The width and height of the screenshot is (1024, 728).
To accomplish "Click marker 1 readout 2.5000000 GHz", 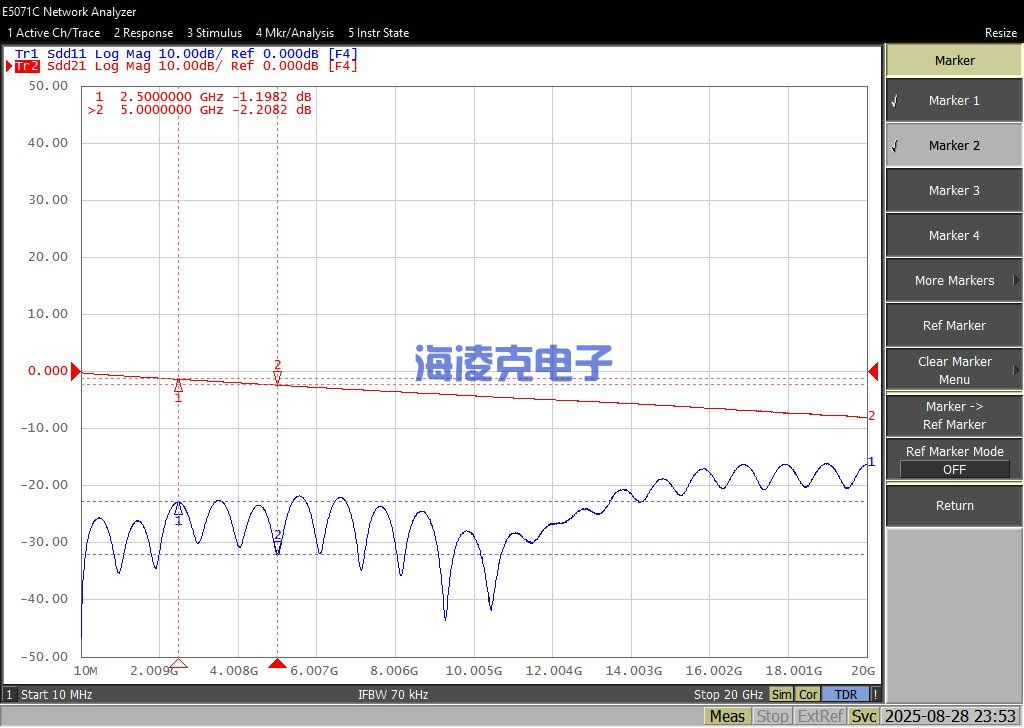I will point(203,97).
